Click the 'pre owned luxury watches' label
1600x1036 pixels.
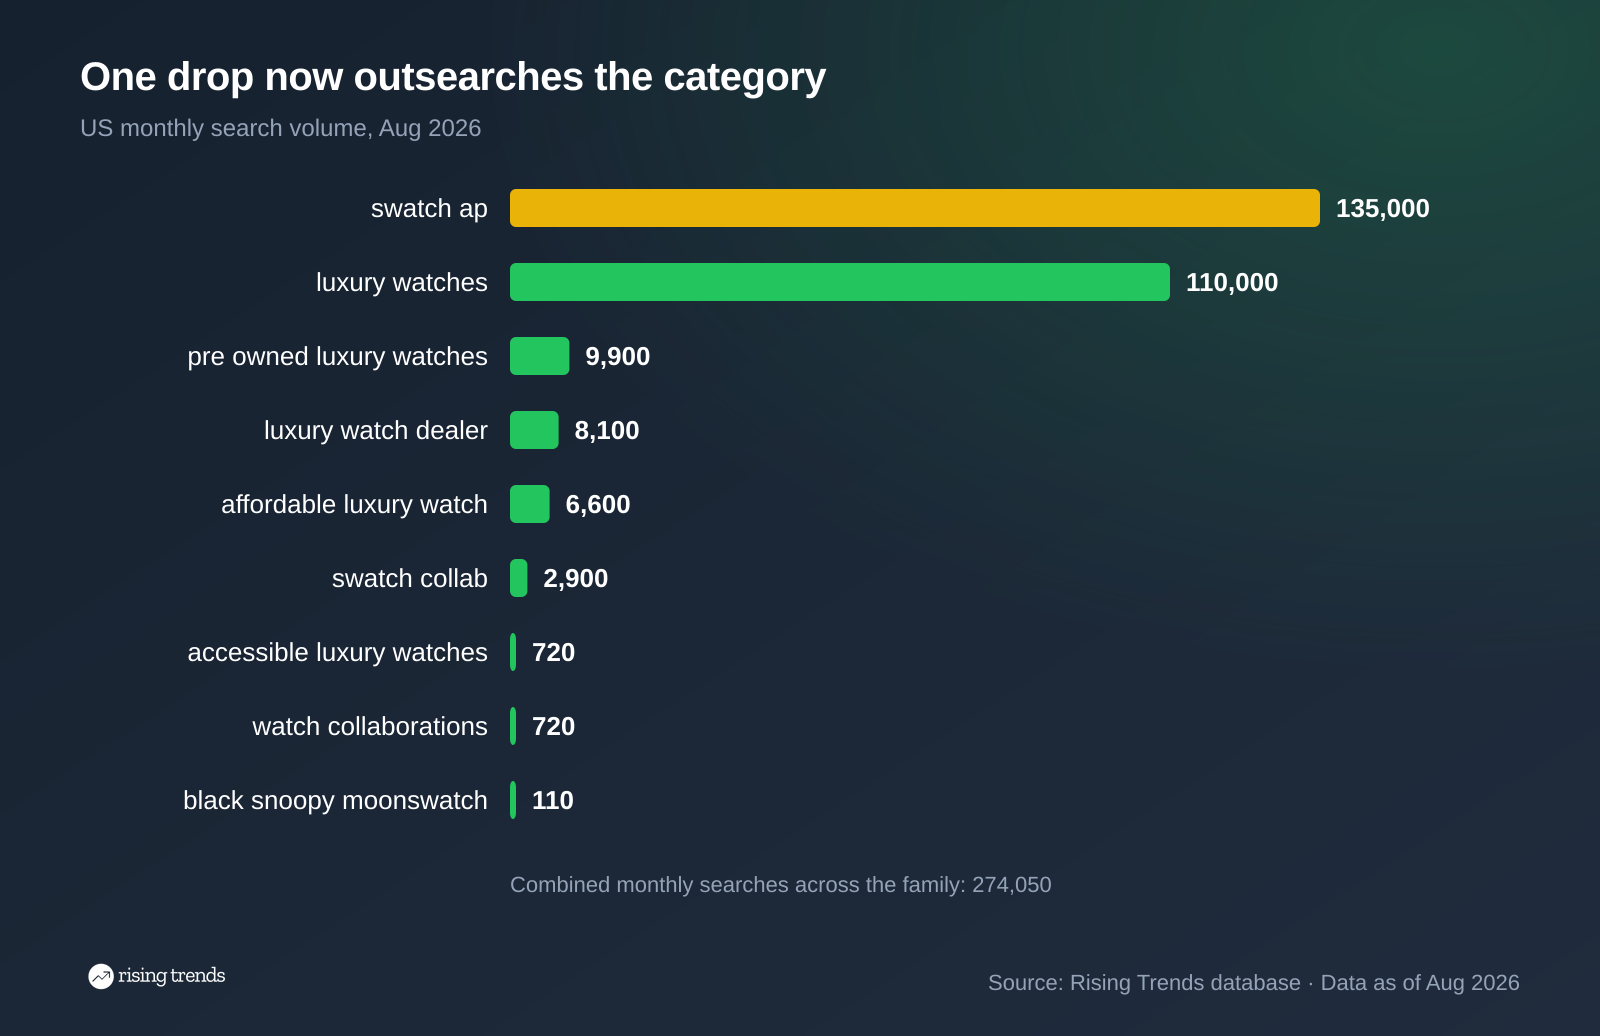338,356
